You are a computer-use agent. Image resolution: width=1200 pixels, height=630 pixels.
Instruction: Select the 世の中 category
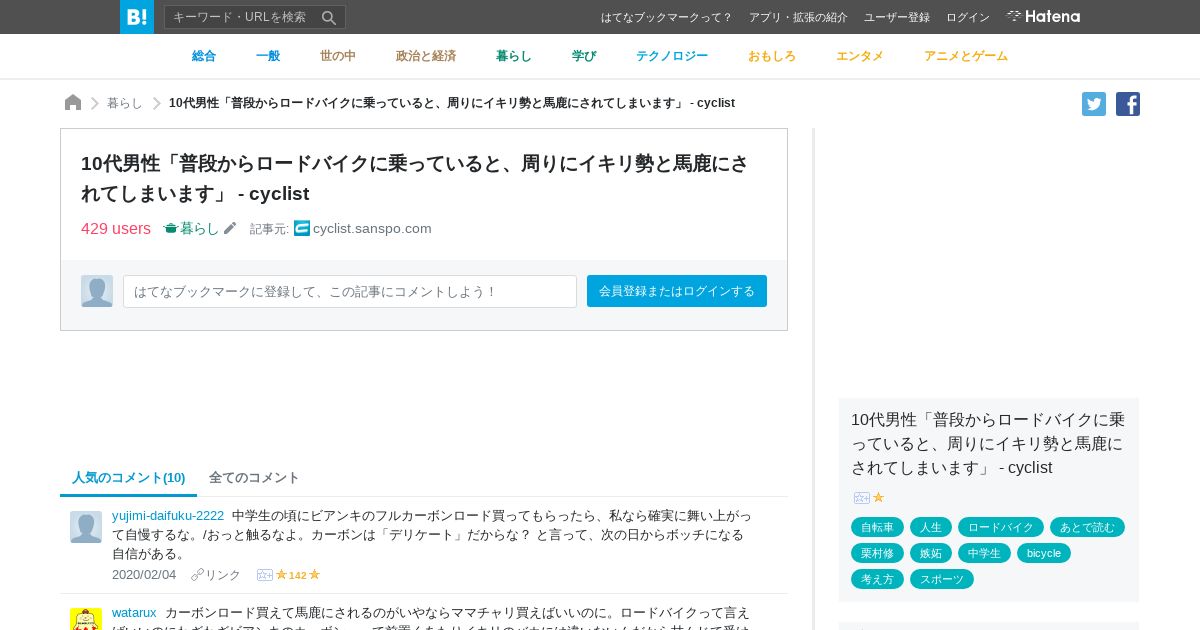click(338, 56)
